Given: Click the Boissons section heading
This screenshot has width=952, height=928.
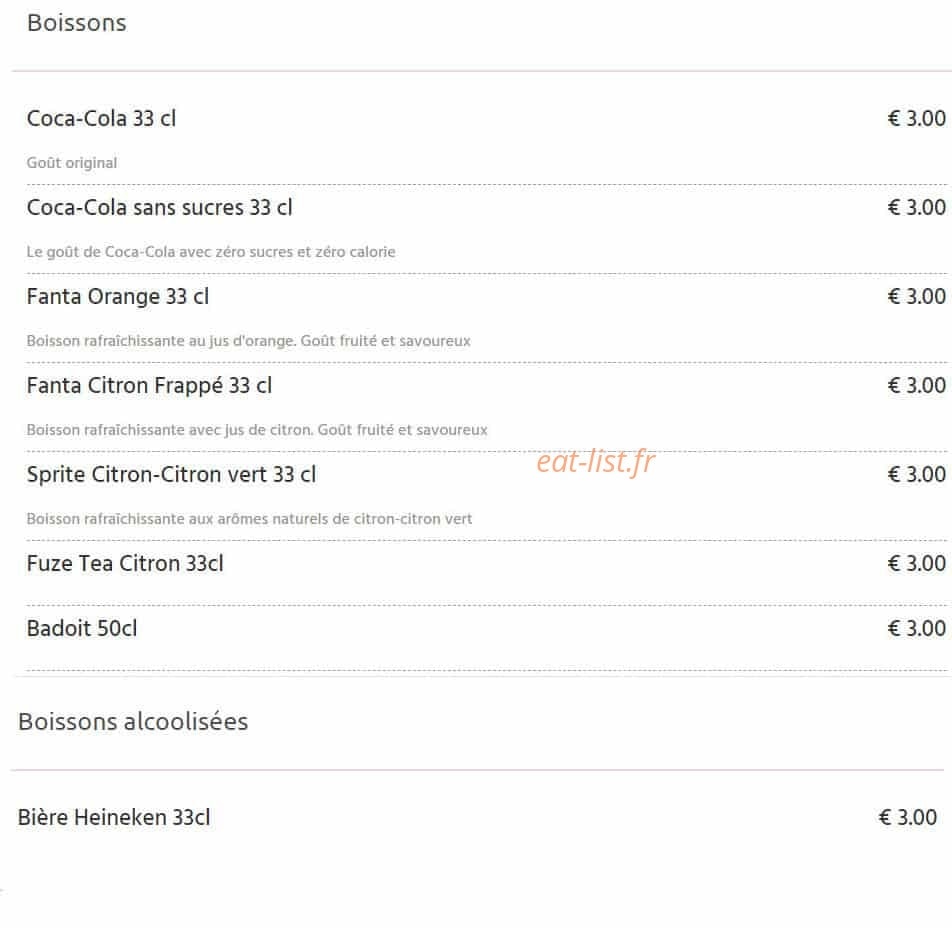Looking at the screenshot, I should tap(77, 23).
